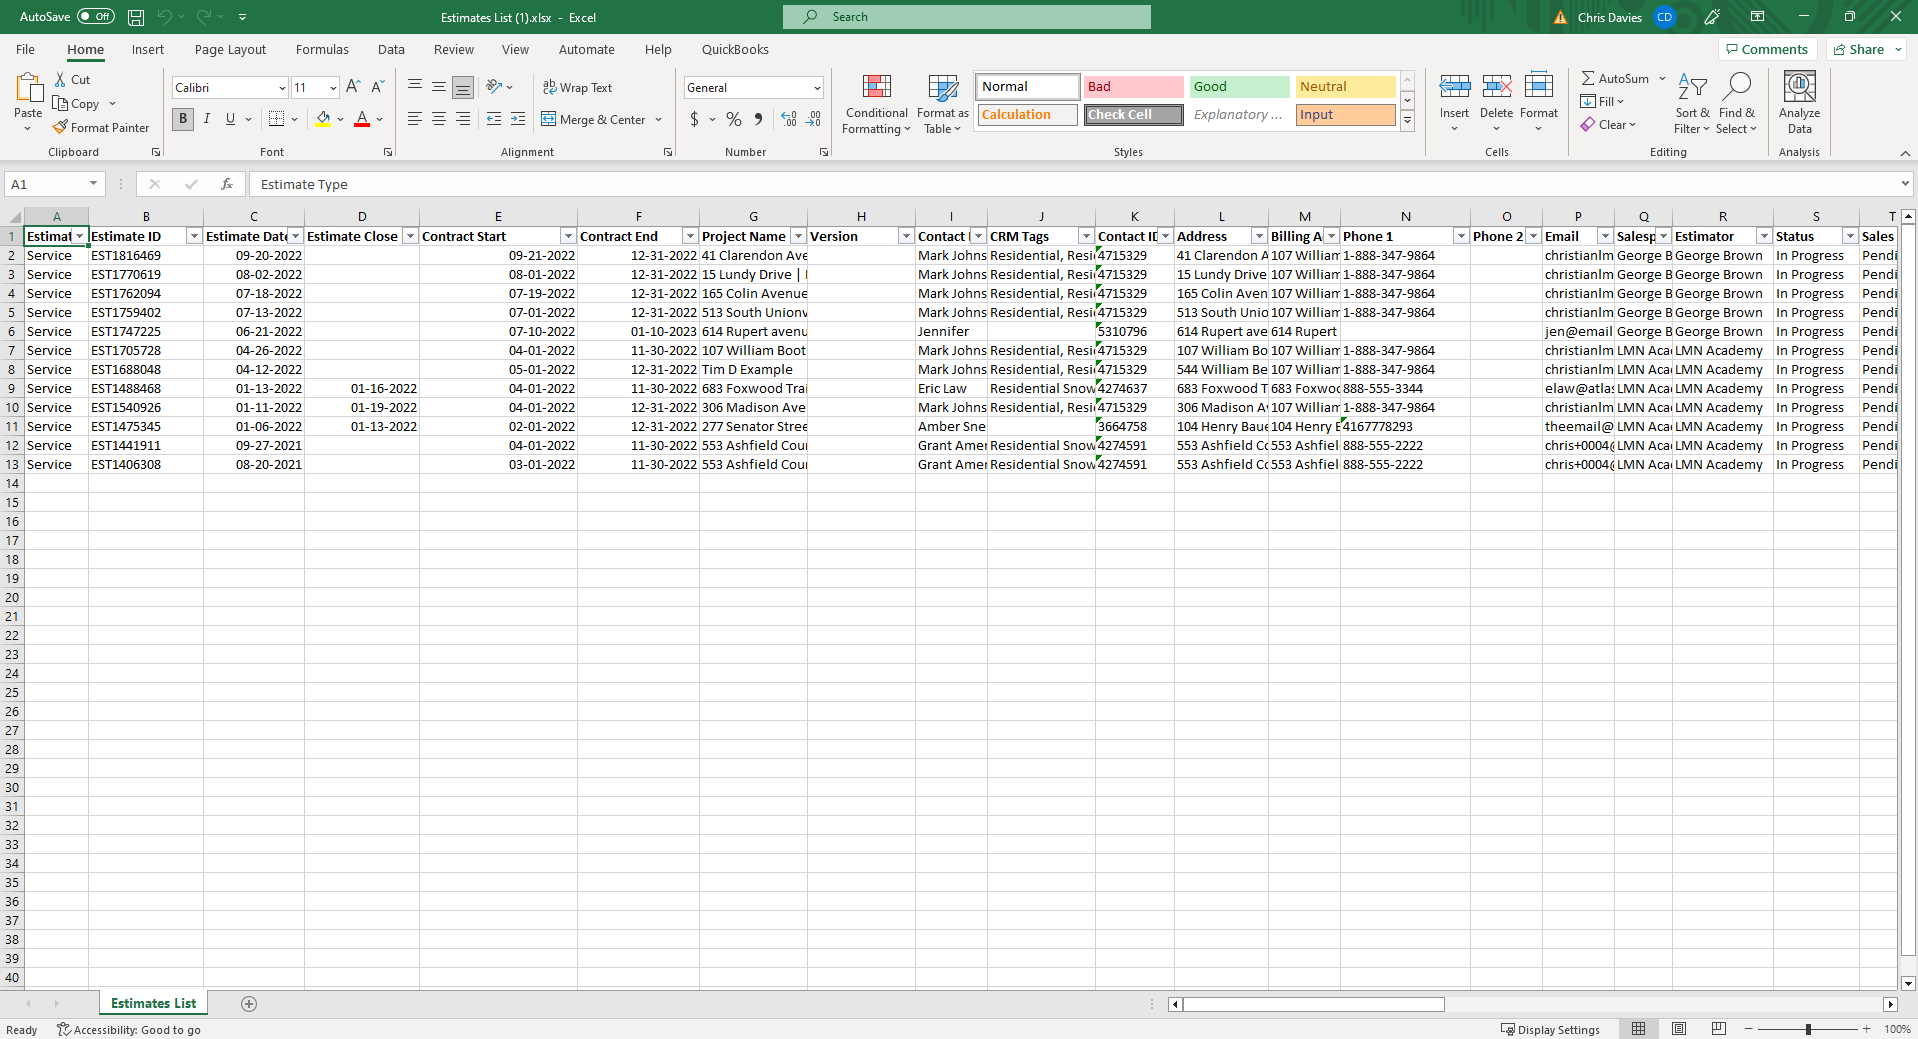
Task: Click the Save icon in title bar
Action: click(x=136, y=17)
